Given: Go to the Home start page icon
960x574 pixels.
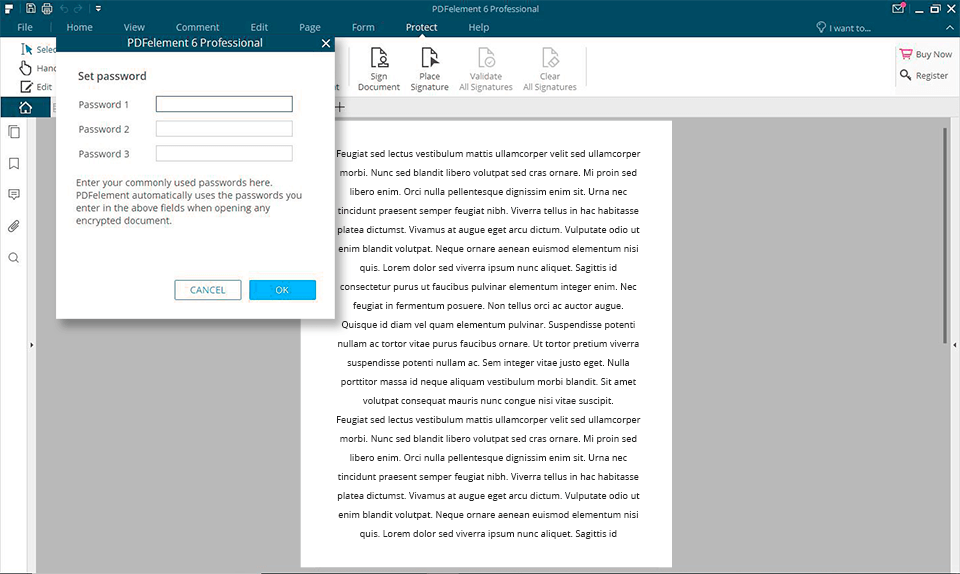Looking at the screenshot, I should (25, 107).
